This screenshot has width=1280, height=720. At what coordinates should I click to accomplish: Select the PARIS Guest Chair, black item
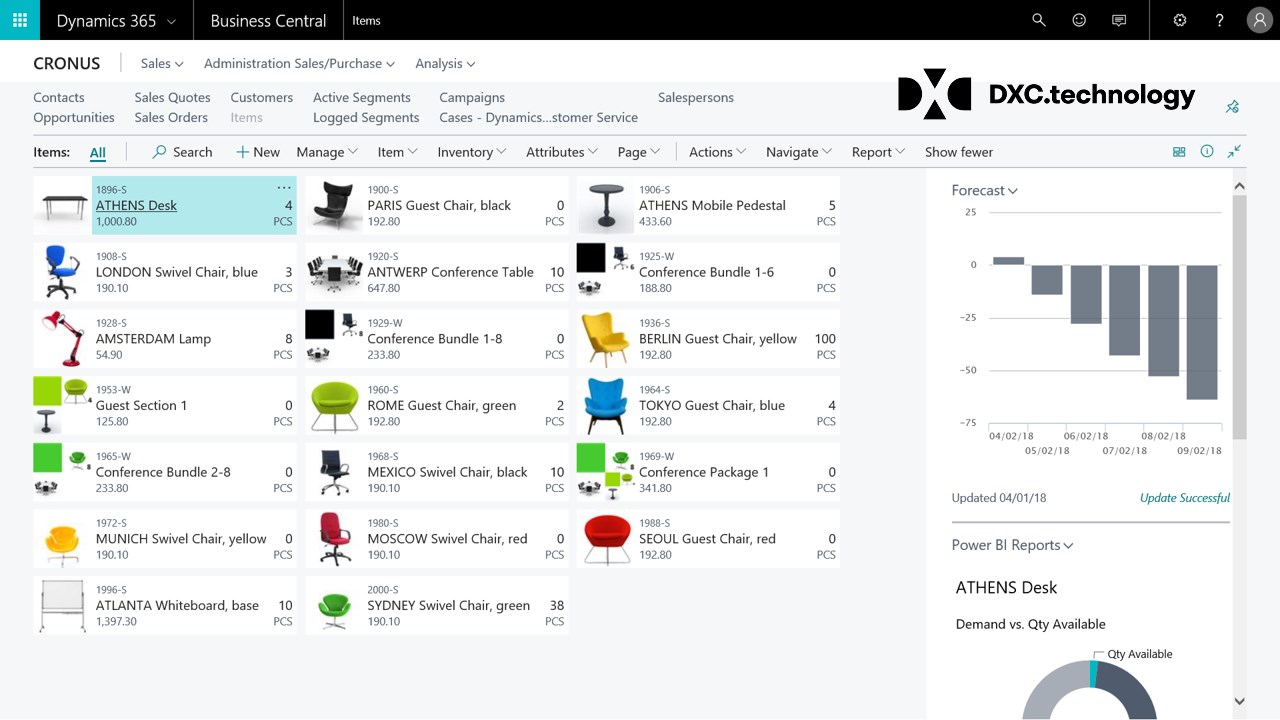click(x=437, y=205)
